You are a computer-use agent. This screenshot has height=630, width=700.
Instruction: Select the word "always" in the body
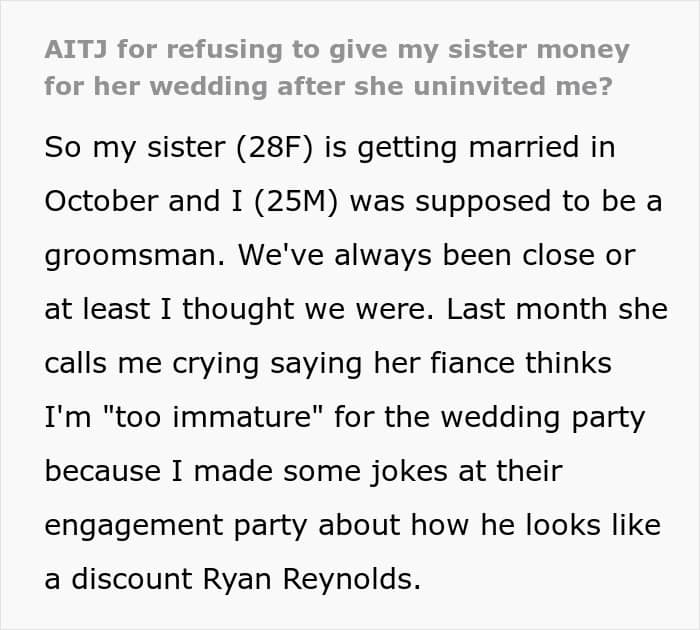(383, 257)
